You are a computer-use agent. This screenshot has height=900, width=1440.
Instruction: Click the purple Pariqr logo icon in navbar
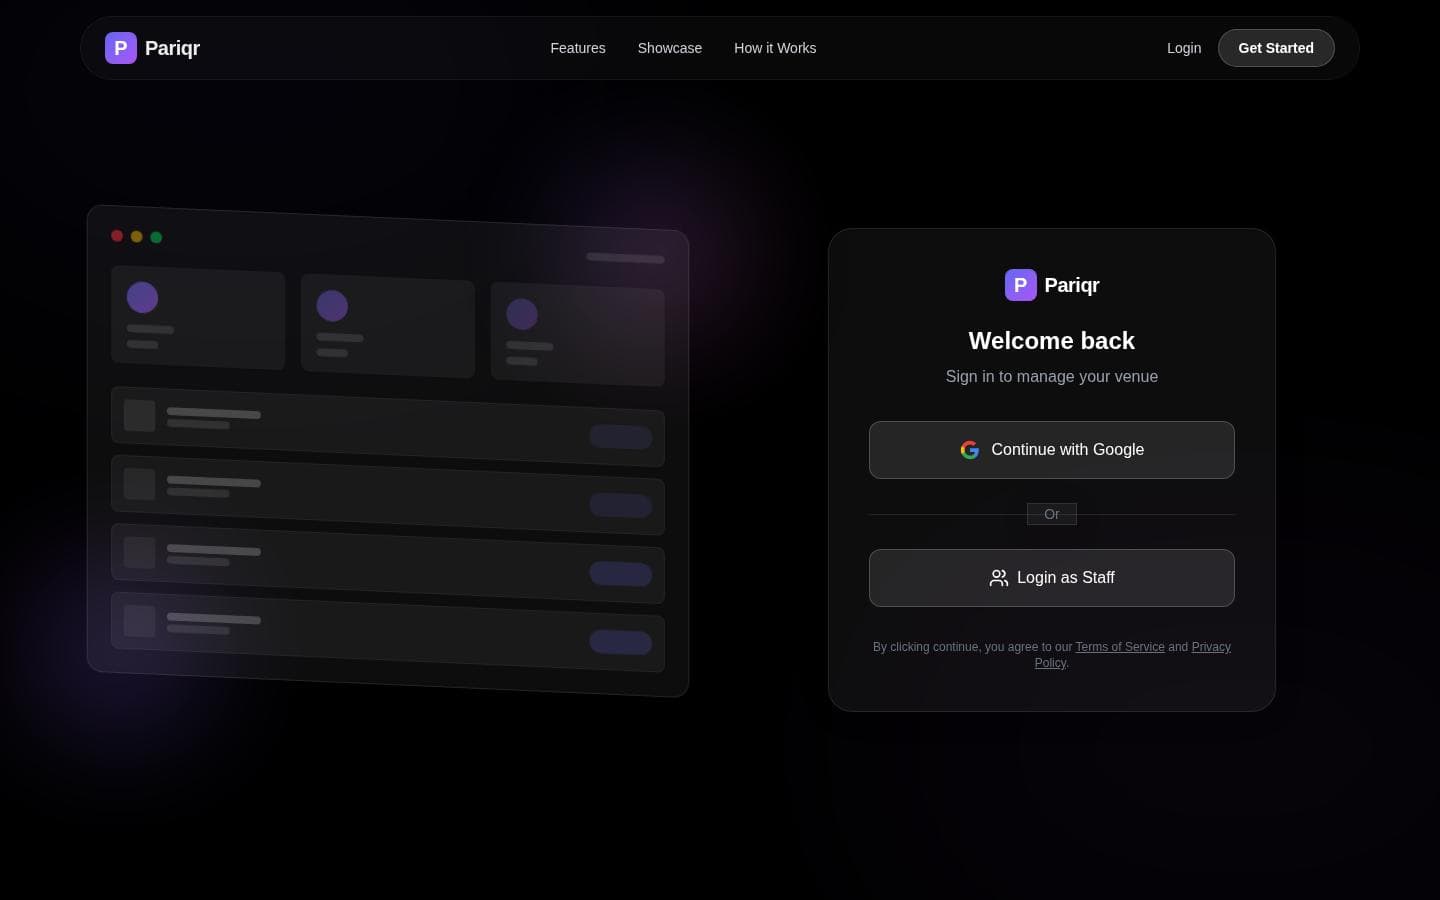[x=121, y=48]
